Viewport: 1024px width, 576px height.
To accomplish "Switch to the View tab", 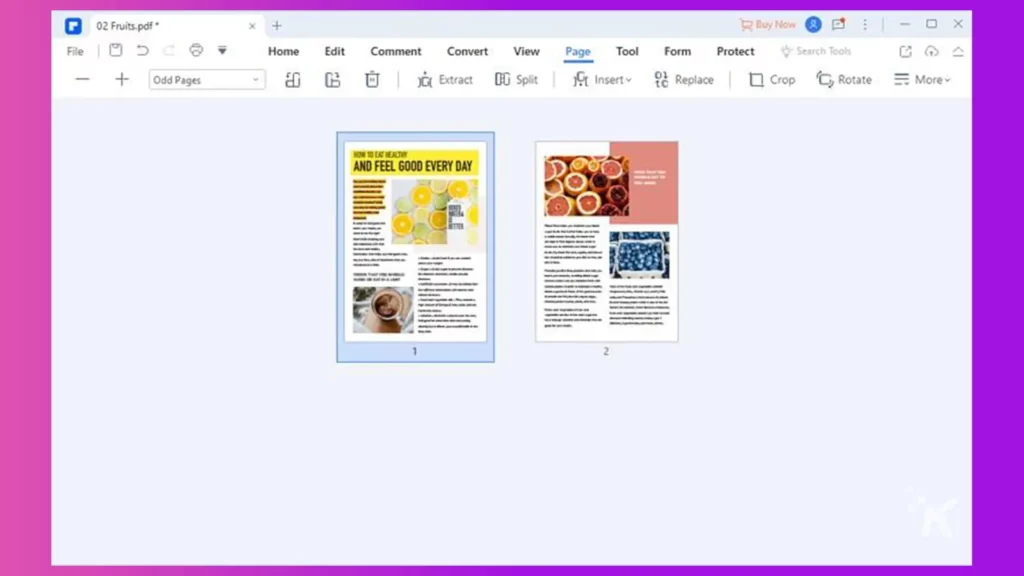I will 526,51.
